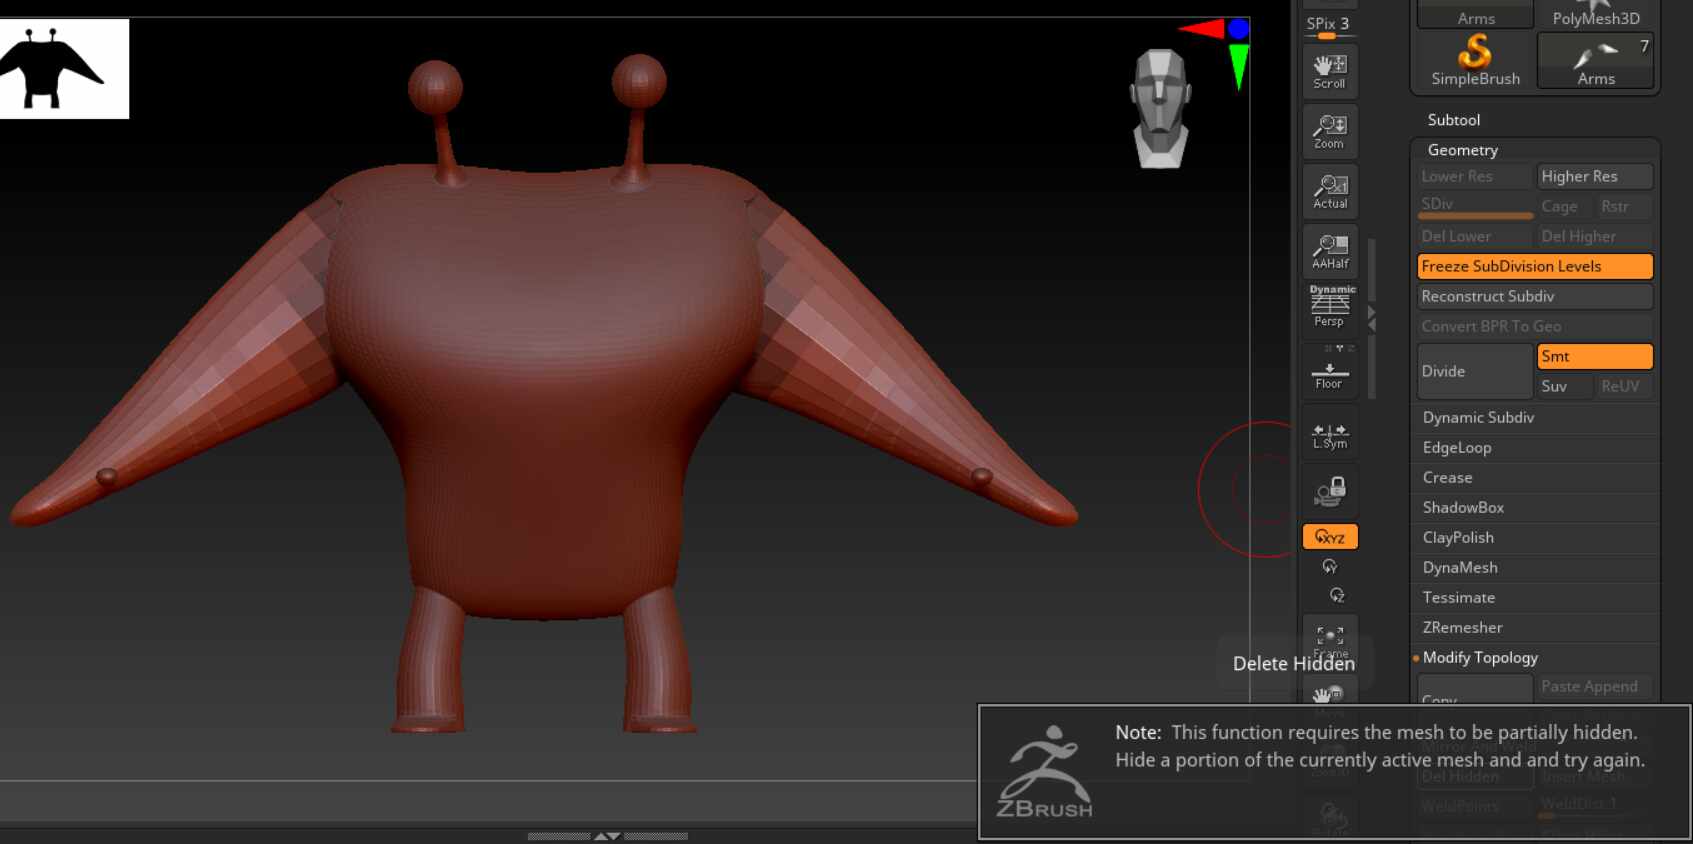1693x844 pixels.
Task: Toggle the XYZ rotation mode button
Action: [x=1329, y=537]
